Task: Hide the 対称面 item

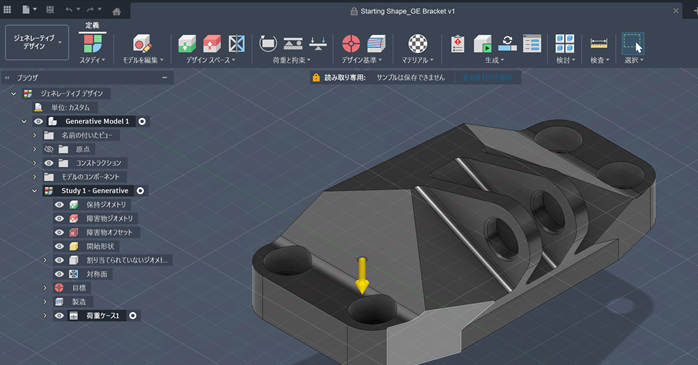Action: (59, 274)
